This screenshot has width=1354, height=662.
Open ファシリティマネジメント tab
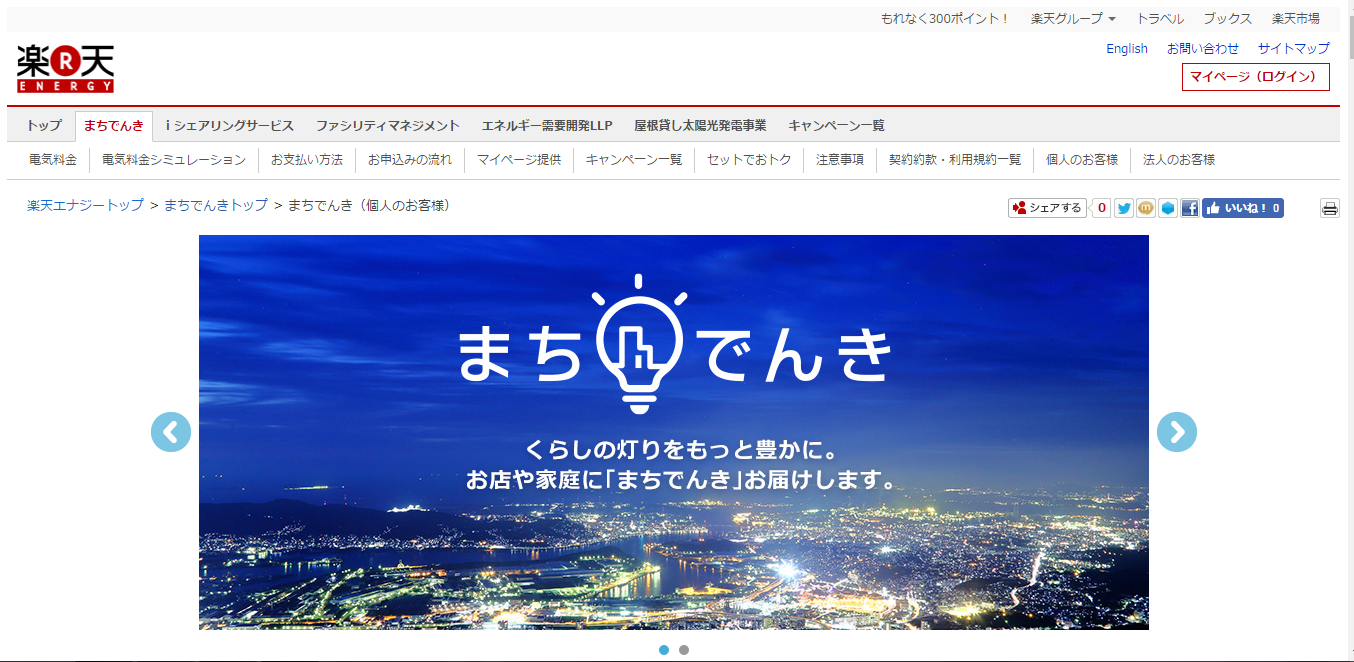388,126
